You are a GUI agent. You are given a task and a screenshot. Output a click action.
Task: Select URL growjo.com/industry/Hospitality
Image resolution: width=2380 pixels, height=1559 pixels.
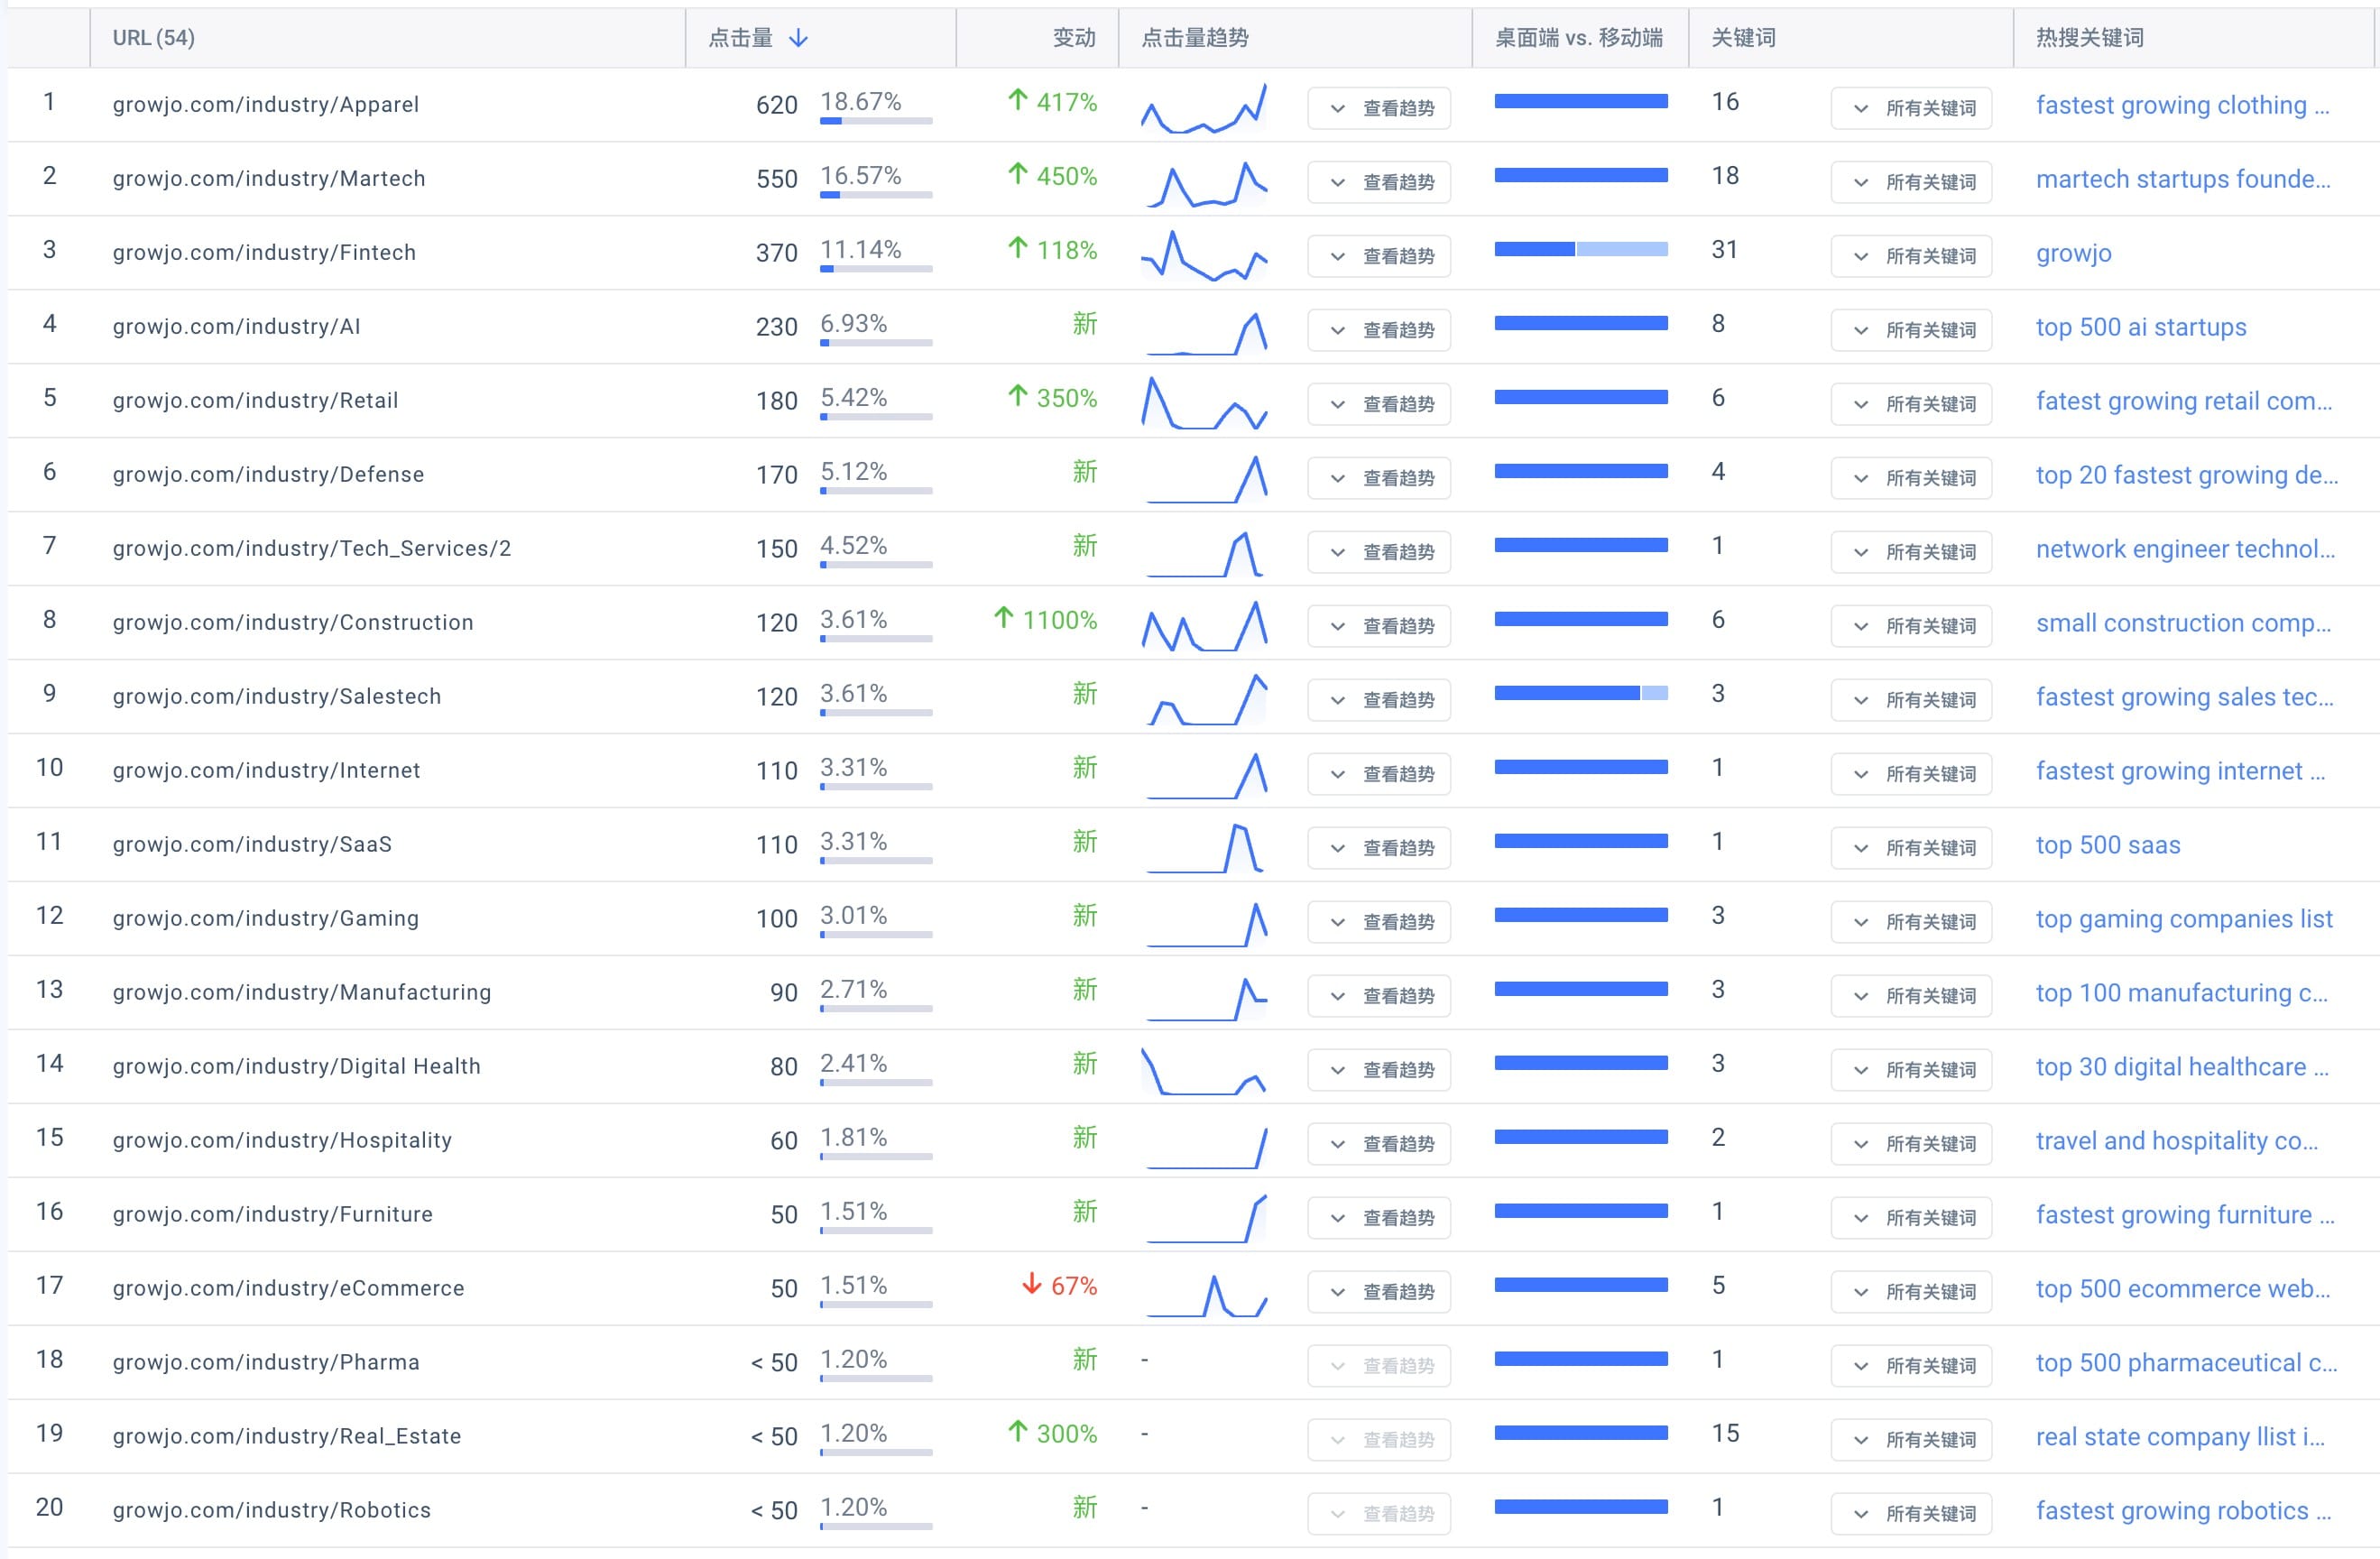pos(282,1140)
